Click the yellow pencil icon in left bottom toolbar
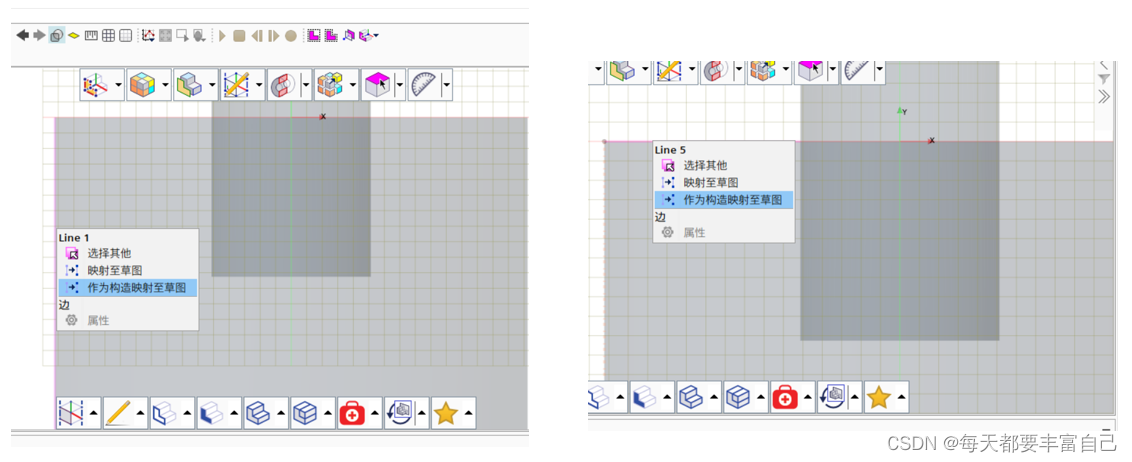1132x462 pixels. [x=118, y=413]
